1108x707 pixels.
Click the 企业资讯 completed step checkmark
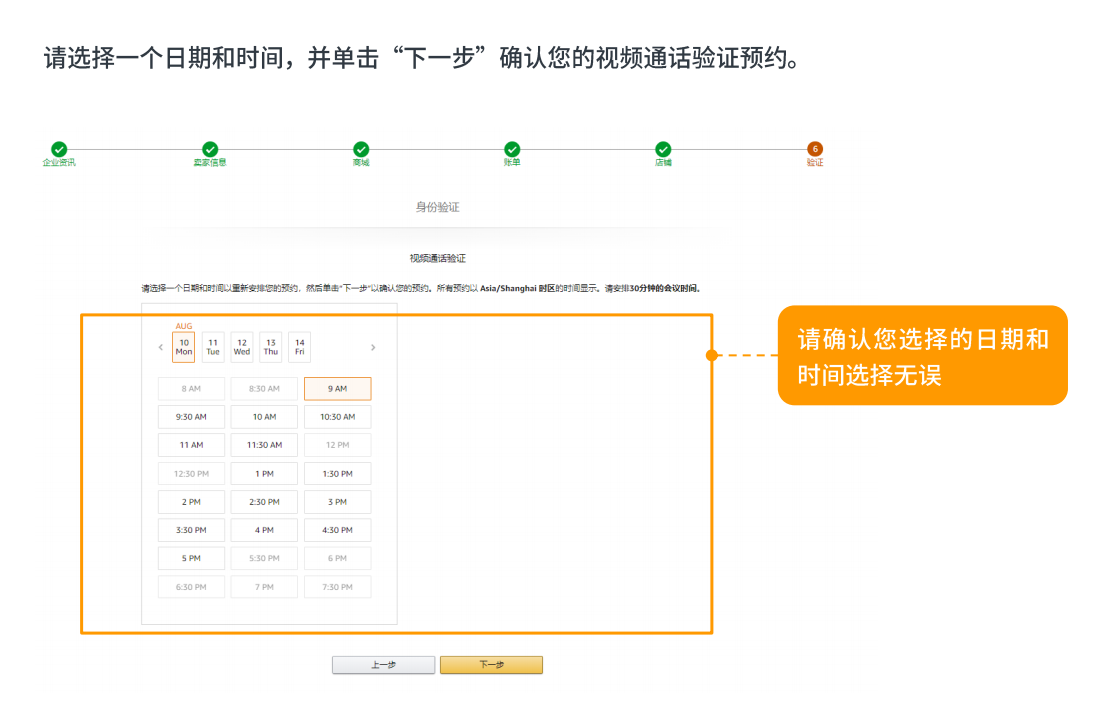pyautogui.click(x=59, y=149)
